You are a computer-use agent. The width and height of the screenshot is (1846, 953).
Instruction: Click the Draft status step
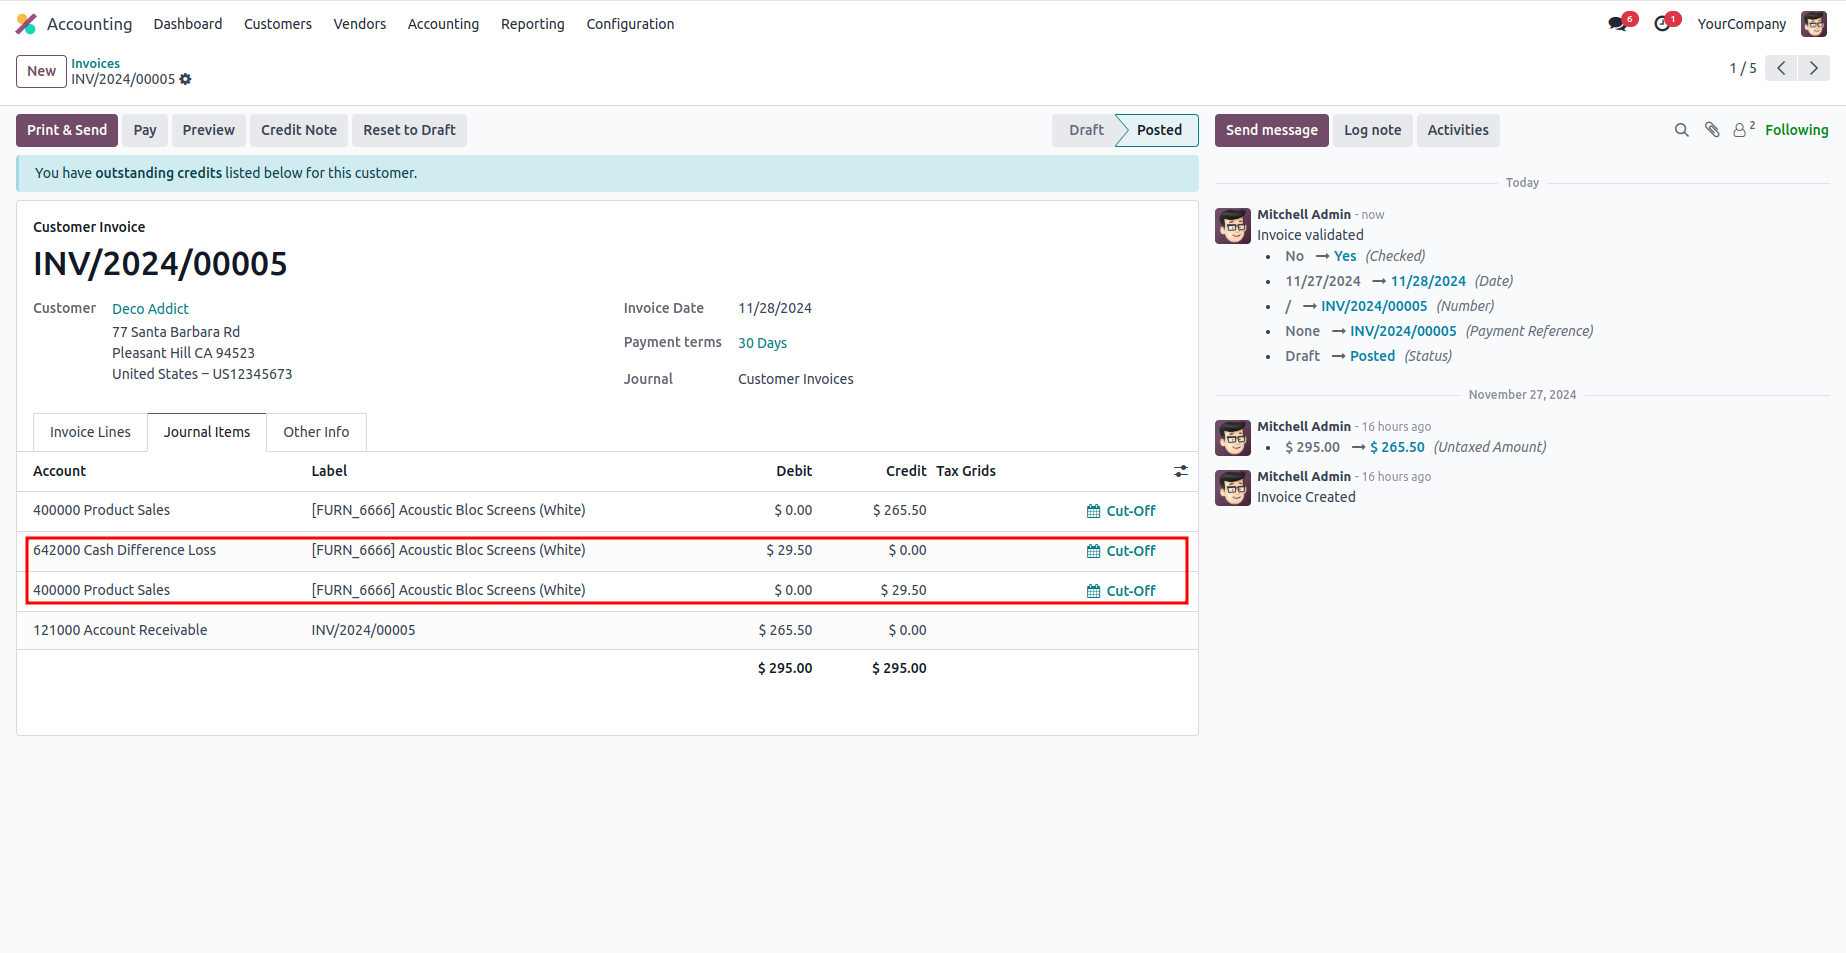(x=1086, y=130)
